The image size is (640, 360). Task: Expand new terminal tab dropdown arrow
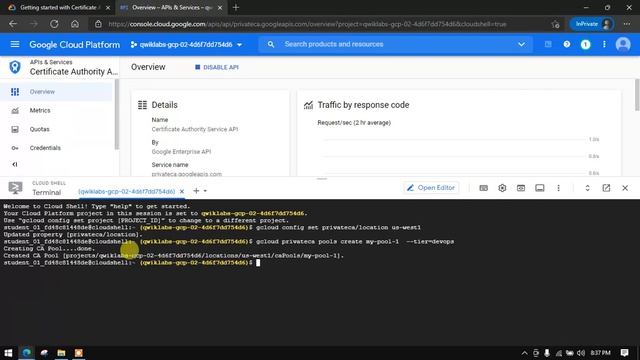click(205, 191)
